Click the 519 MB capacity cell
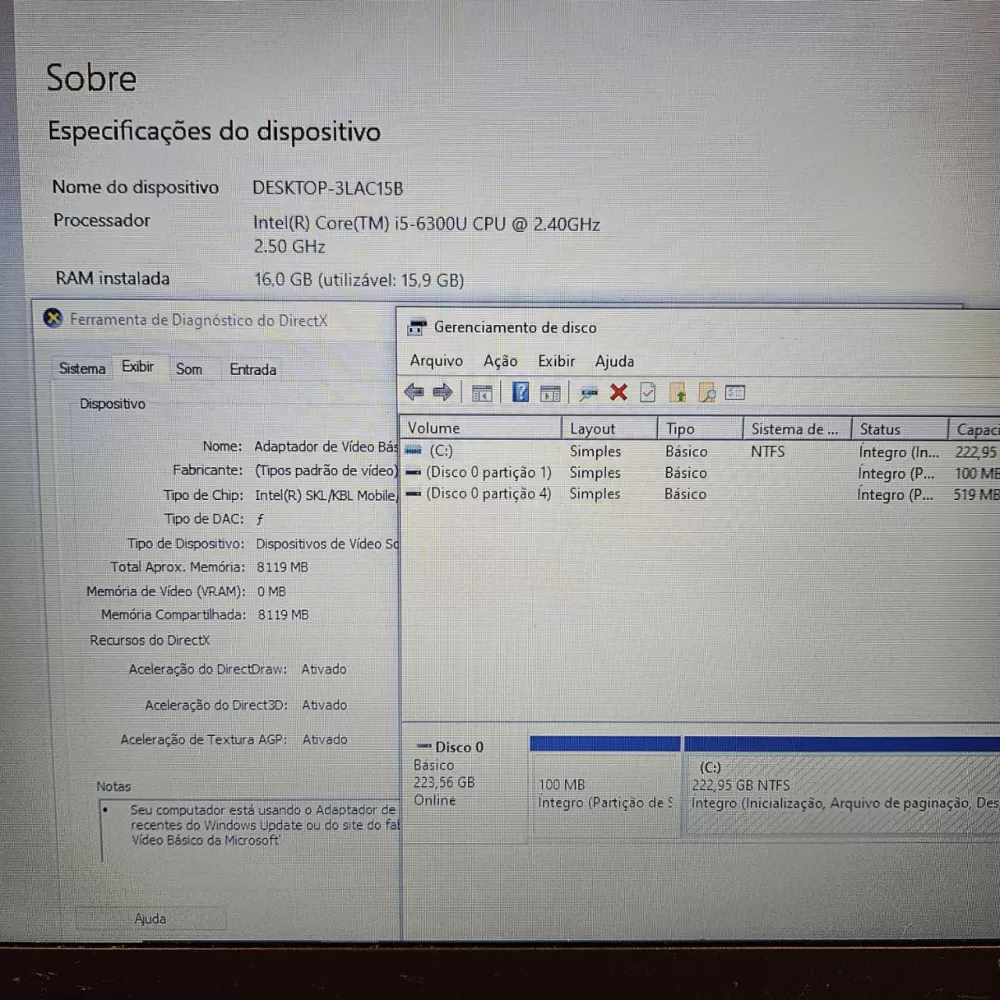This screenshot has width=1000, height=1000. coord(975,495)
